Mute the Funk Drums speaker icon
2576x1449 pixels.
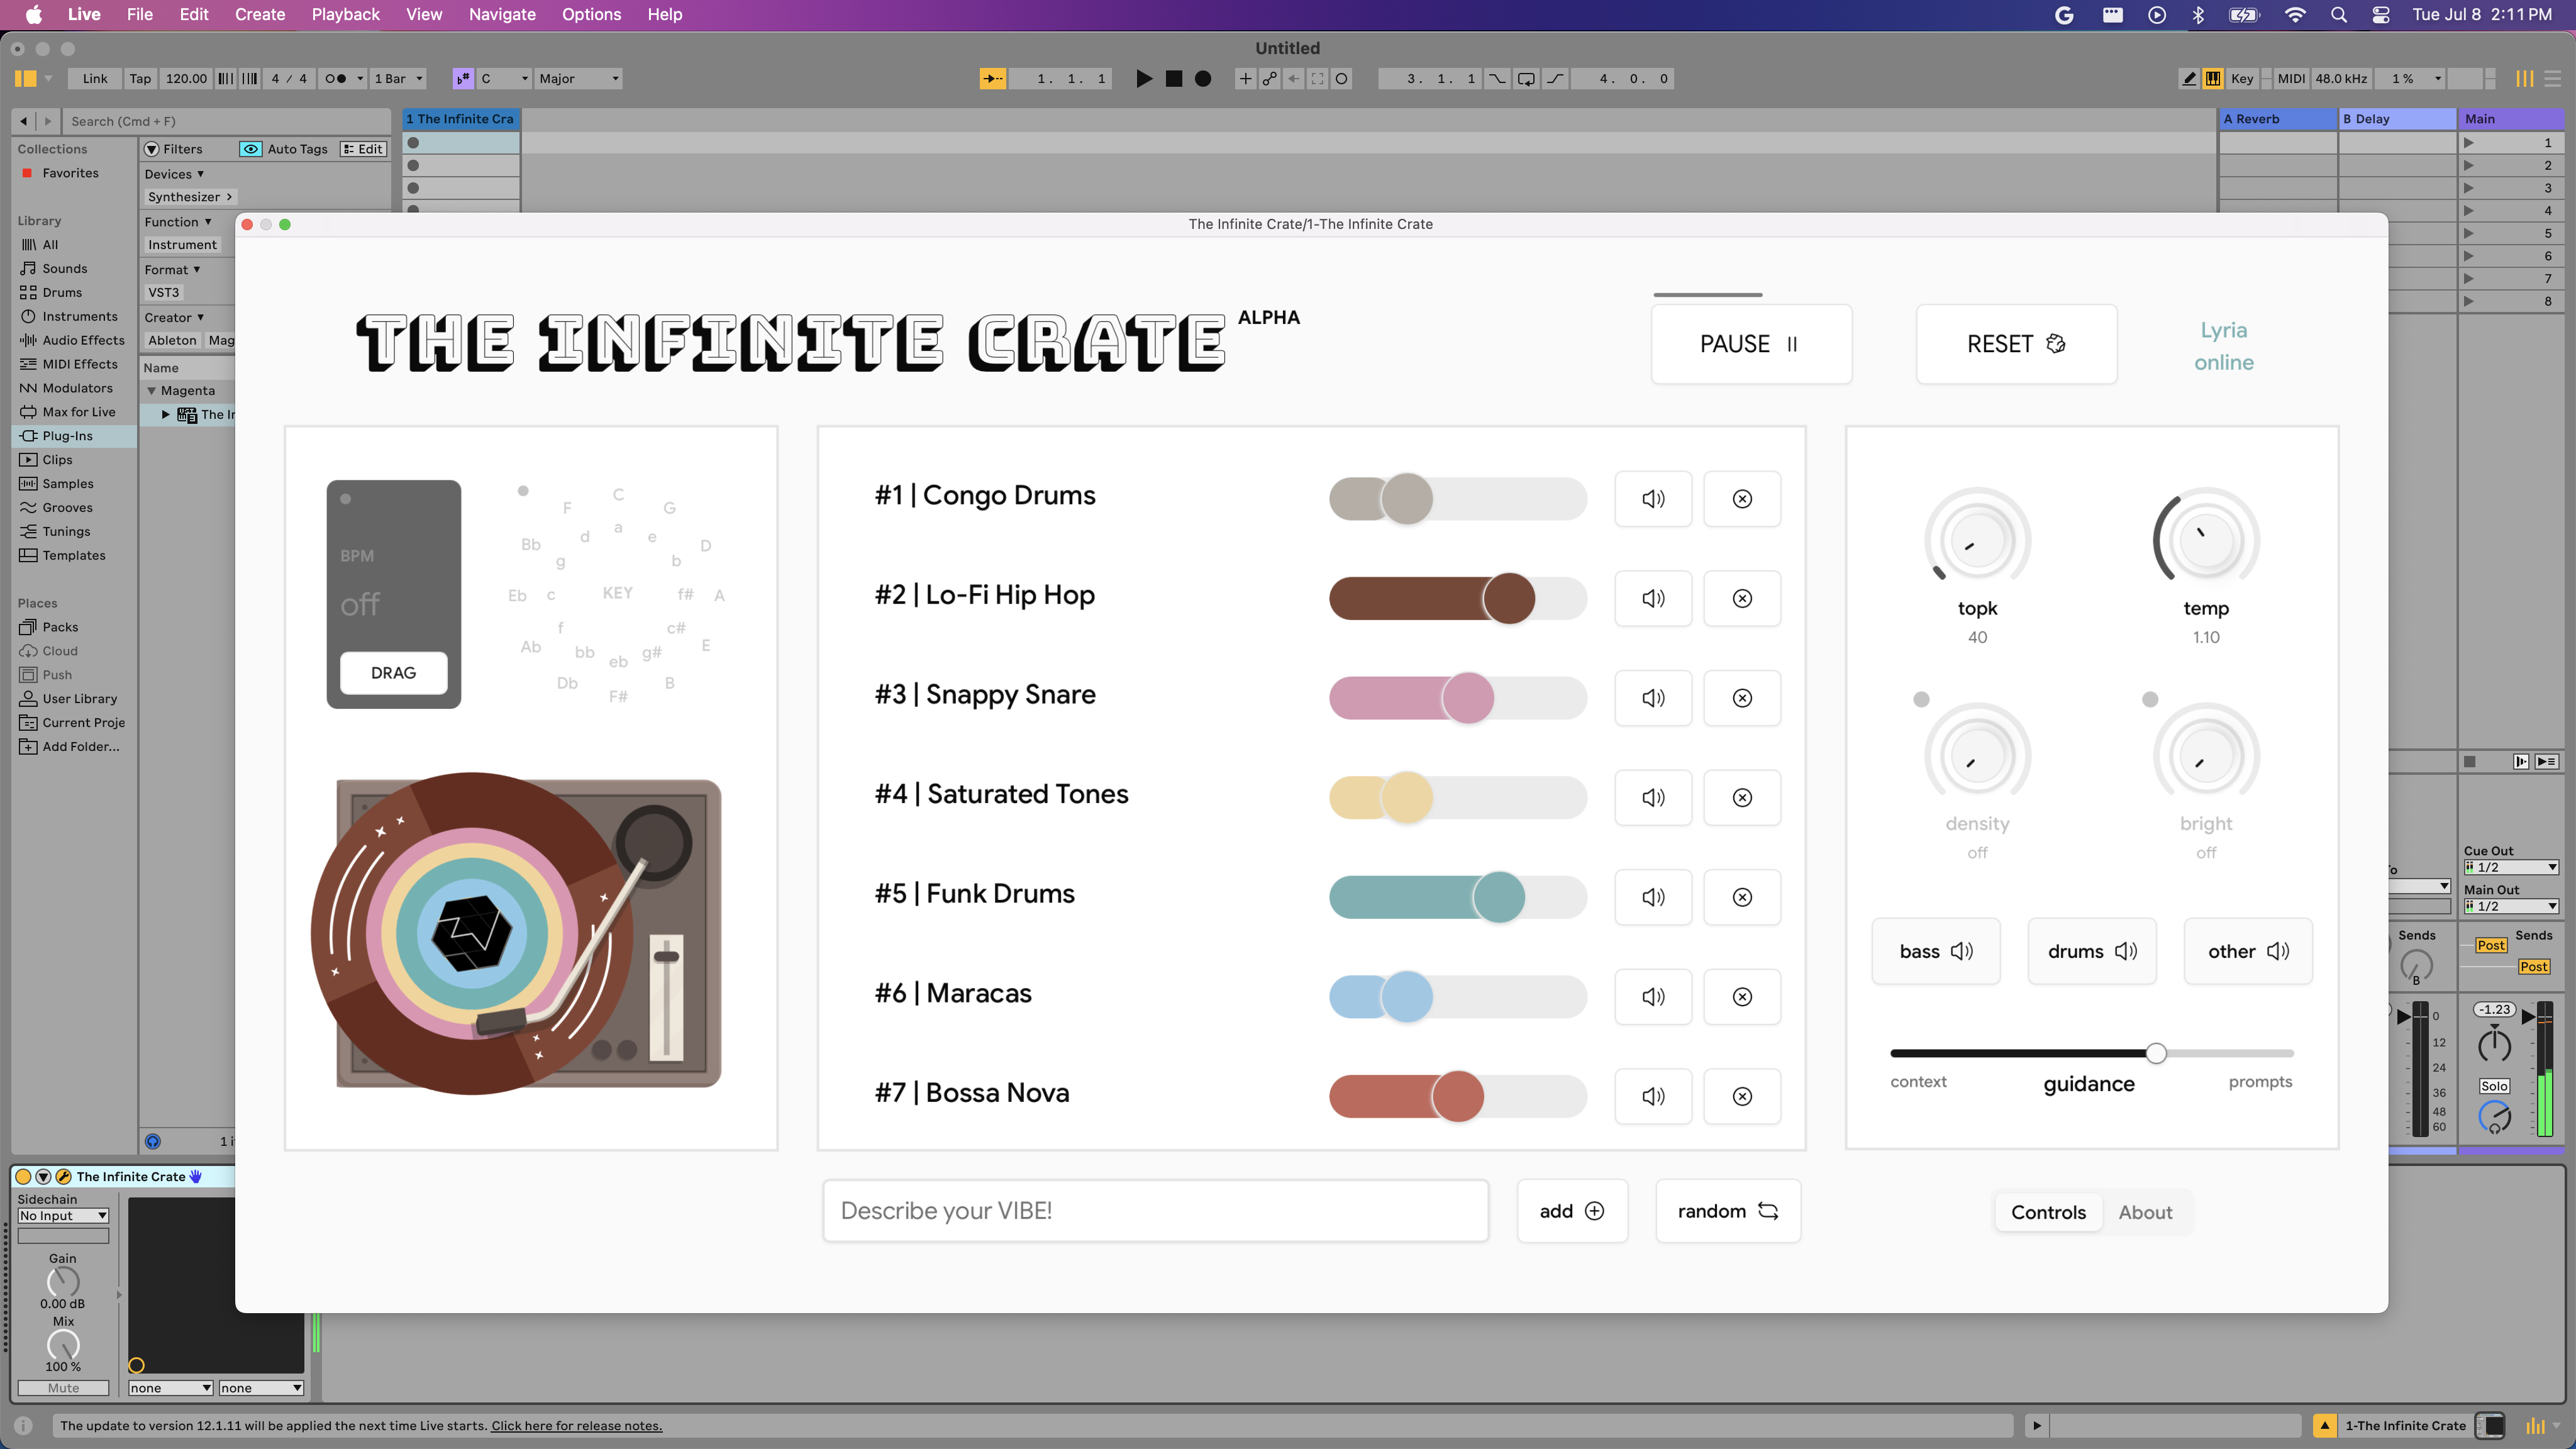(x=1652, y=897)
